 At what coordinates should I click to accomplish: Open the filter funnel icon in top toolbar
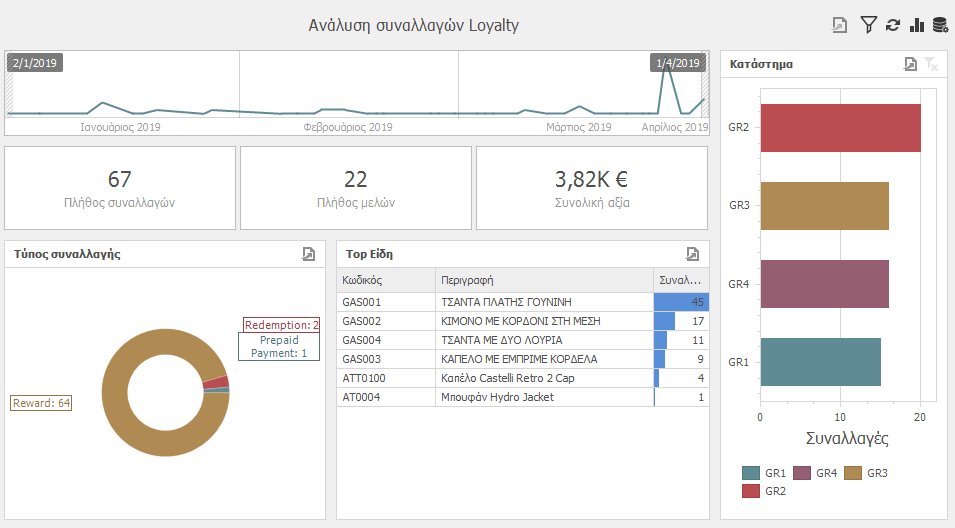869,25
